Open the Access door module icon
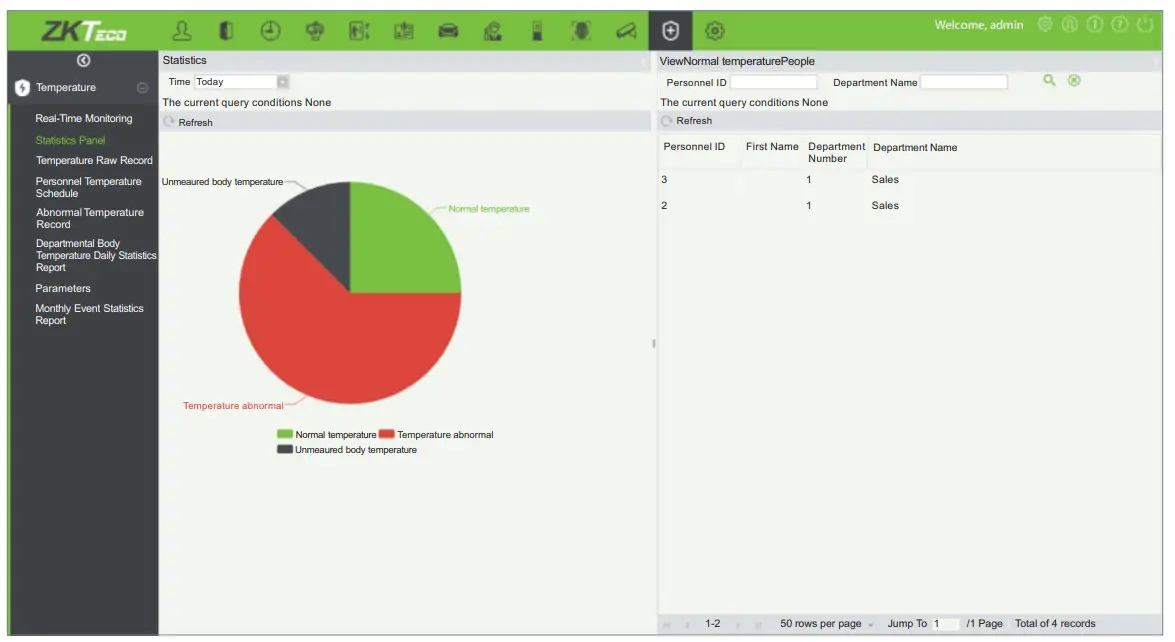 pos(226,31)
